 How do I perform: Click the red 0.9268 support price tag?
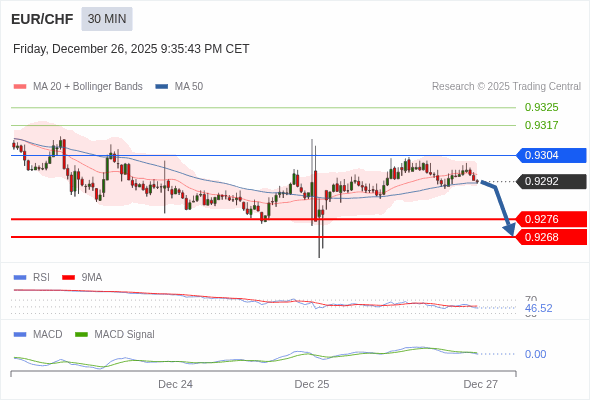(x=551, y=237)
